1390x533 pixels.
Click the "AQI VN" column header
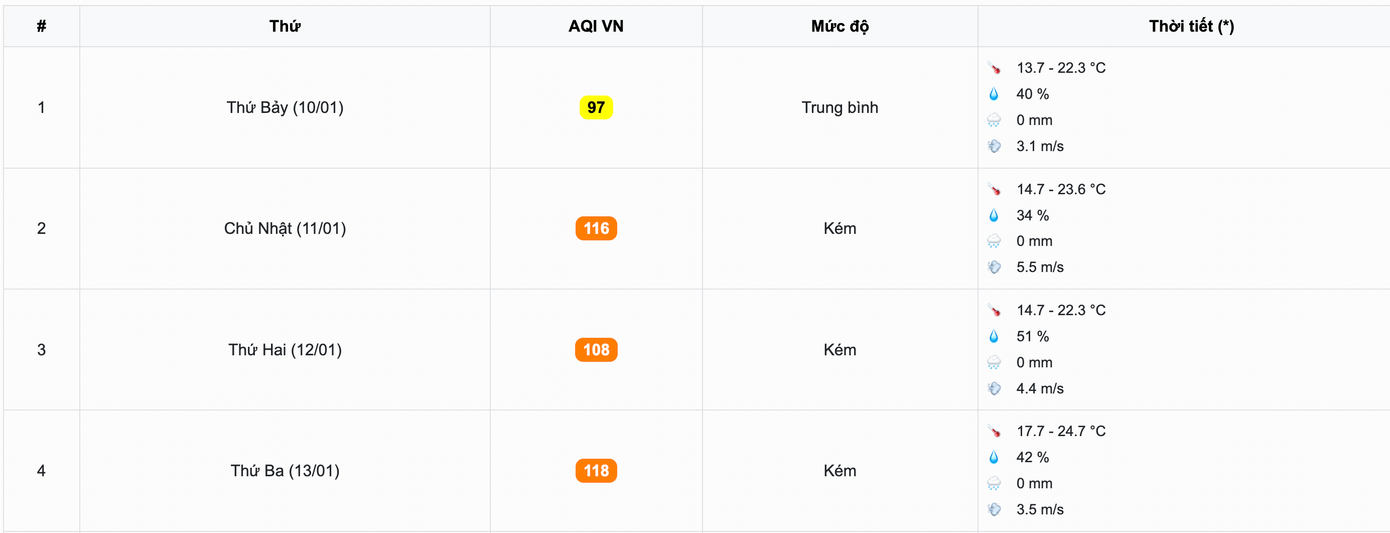596,26
